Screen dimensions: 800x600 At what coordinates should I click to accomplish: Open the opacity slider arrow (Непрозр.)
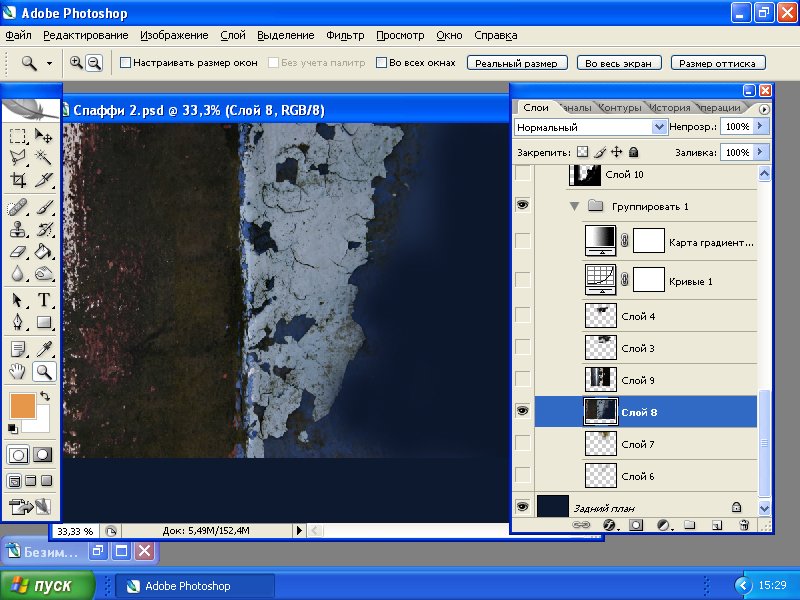pyautogui.click(x=761, y=127)
